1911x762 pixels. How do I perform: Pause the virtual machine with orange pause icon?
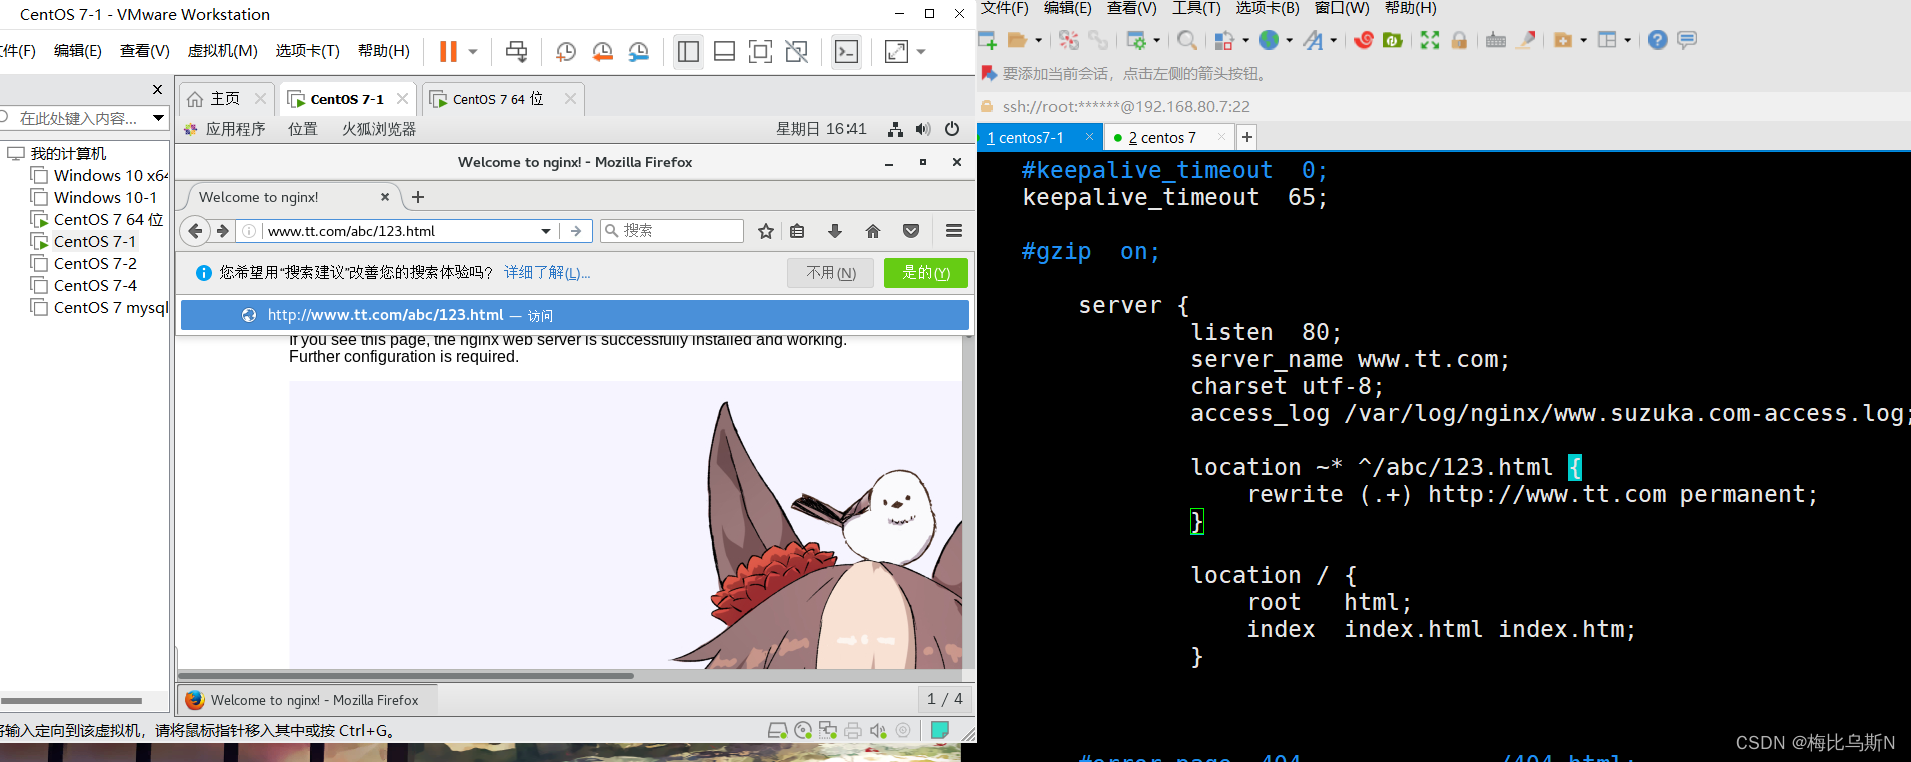tap(448, 51)
